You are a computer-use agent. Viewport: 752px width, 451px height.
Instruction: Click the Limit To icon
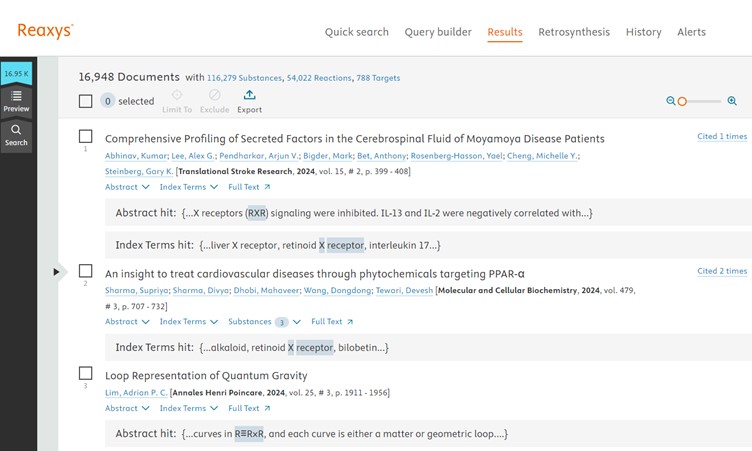[177, 95]
